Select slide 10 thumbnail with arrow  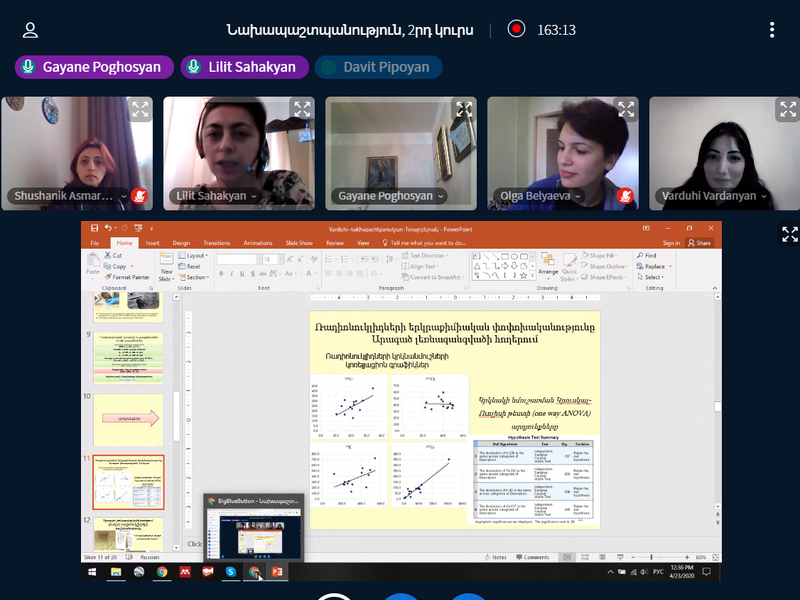coord(129,420)
